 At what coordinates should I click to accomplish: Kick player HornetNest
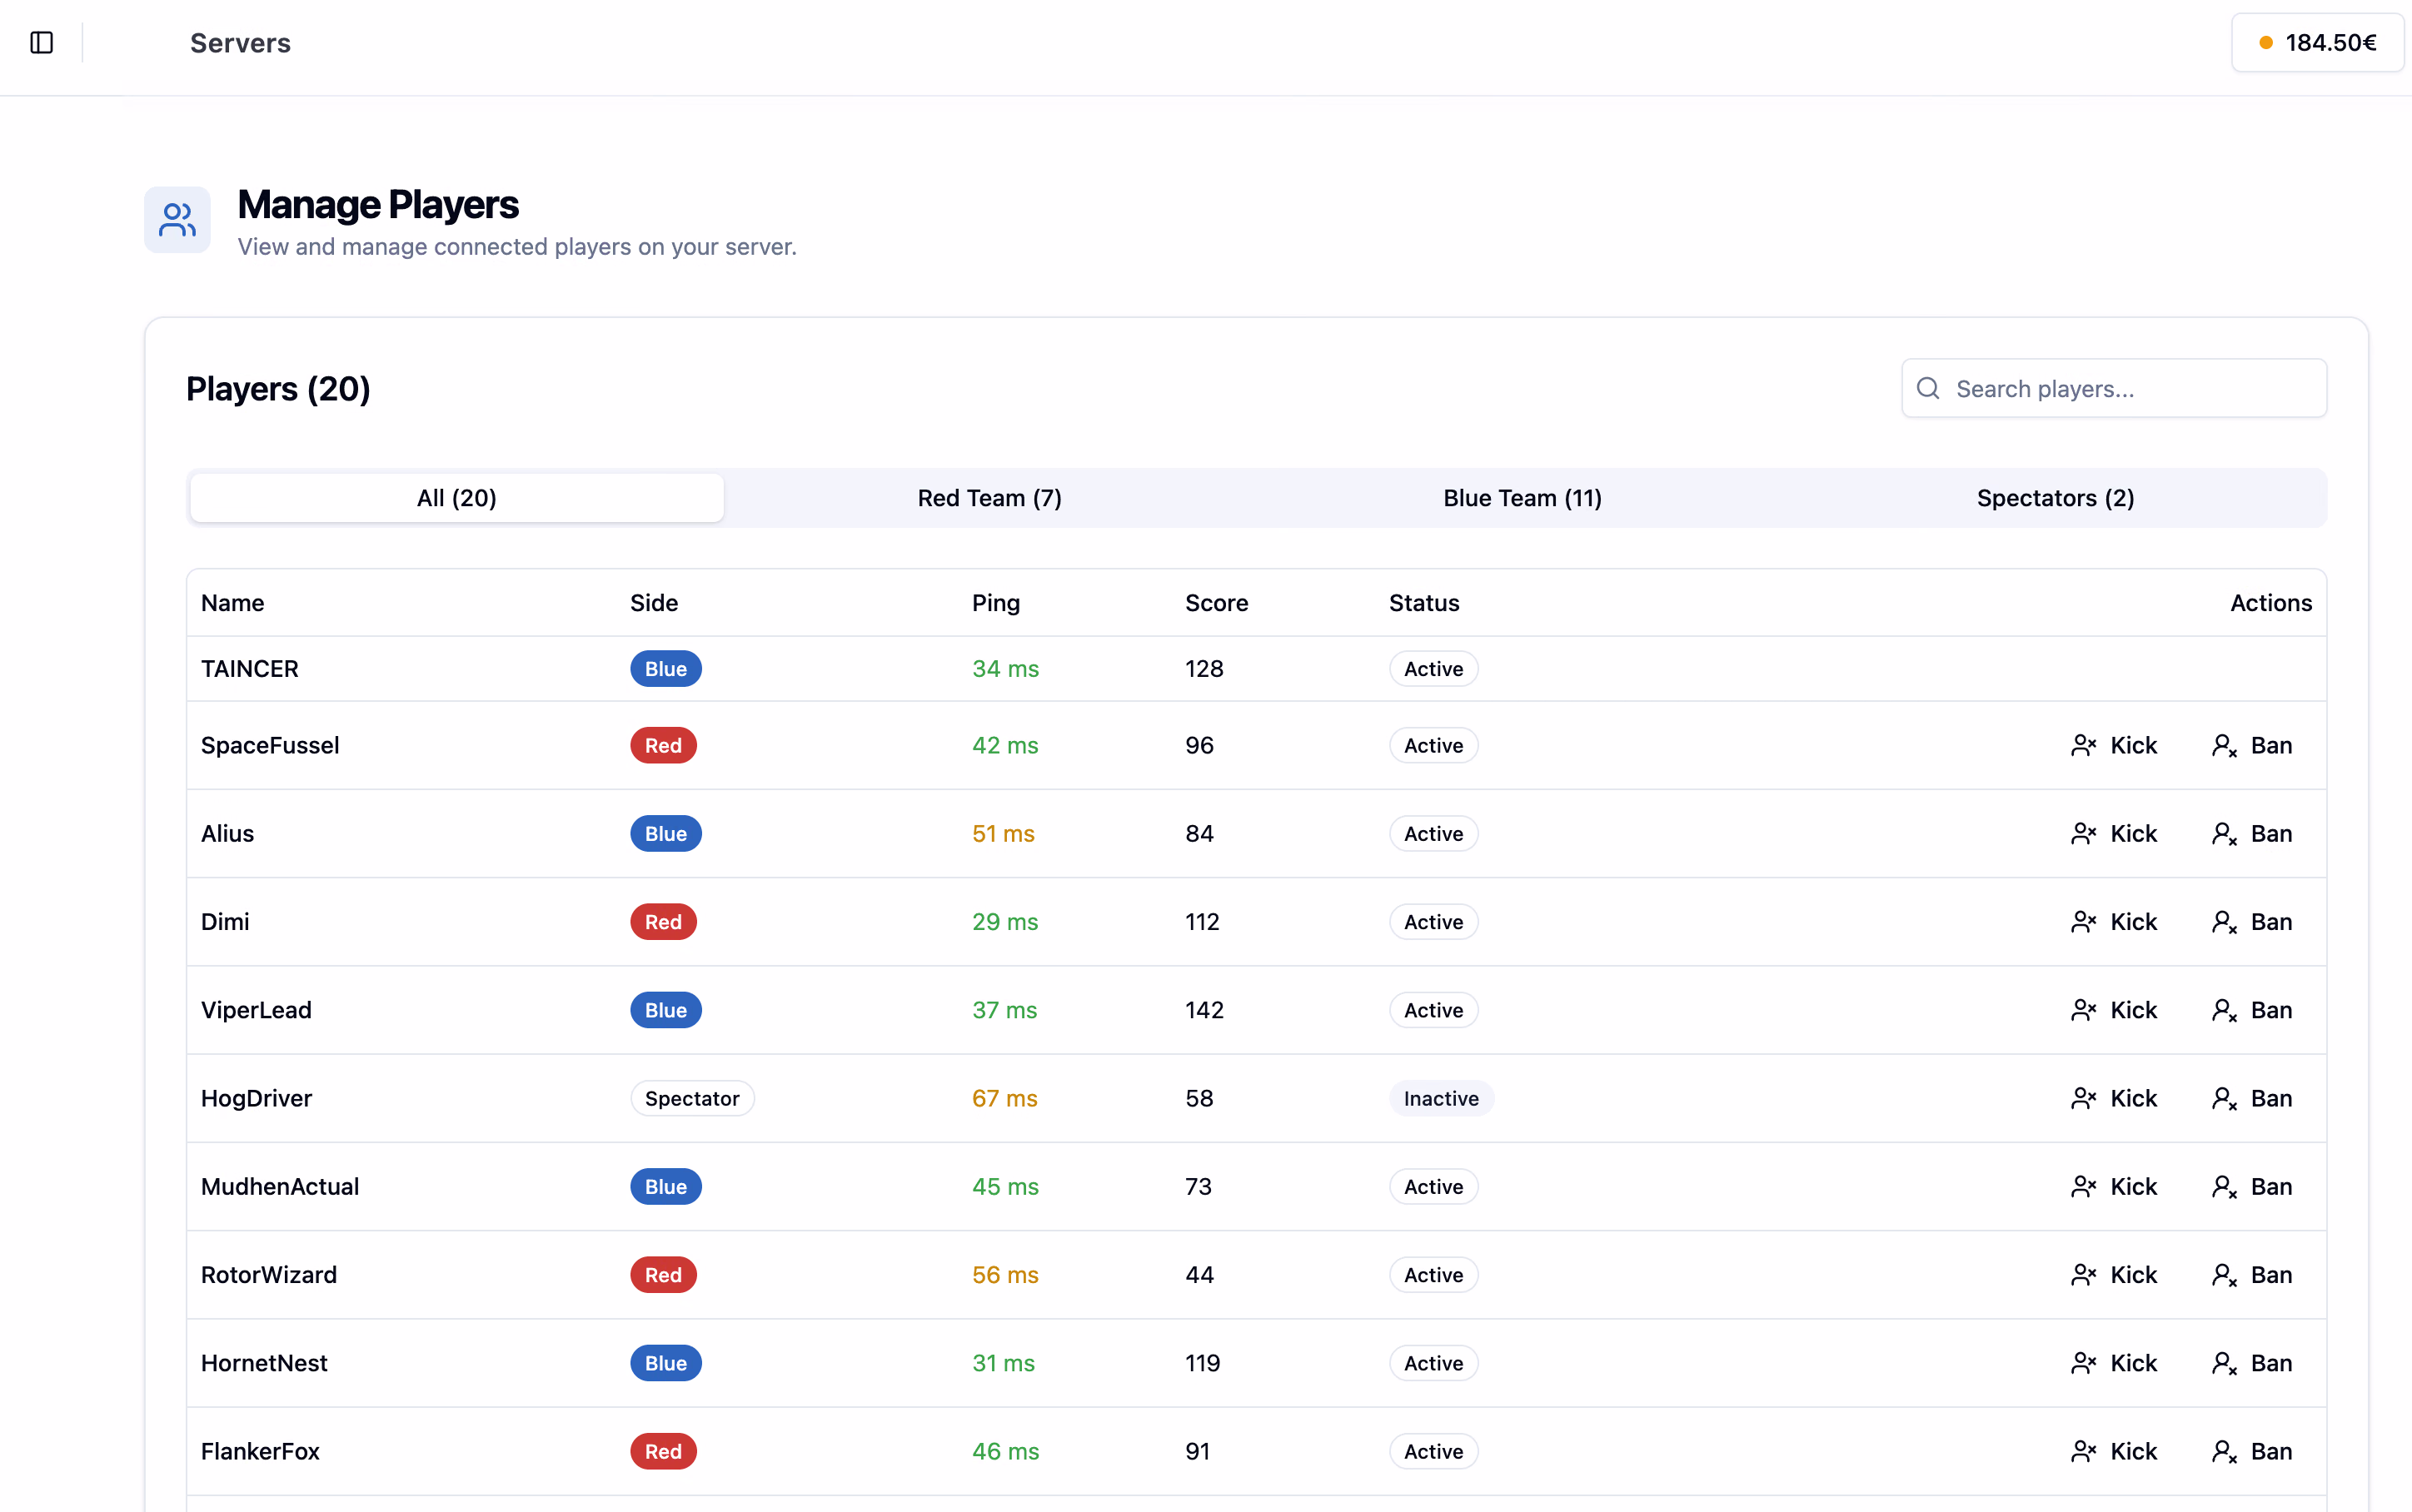[x=2114, y=1363]
